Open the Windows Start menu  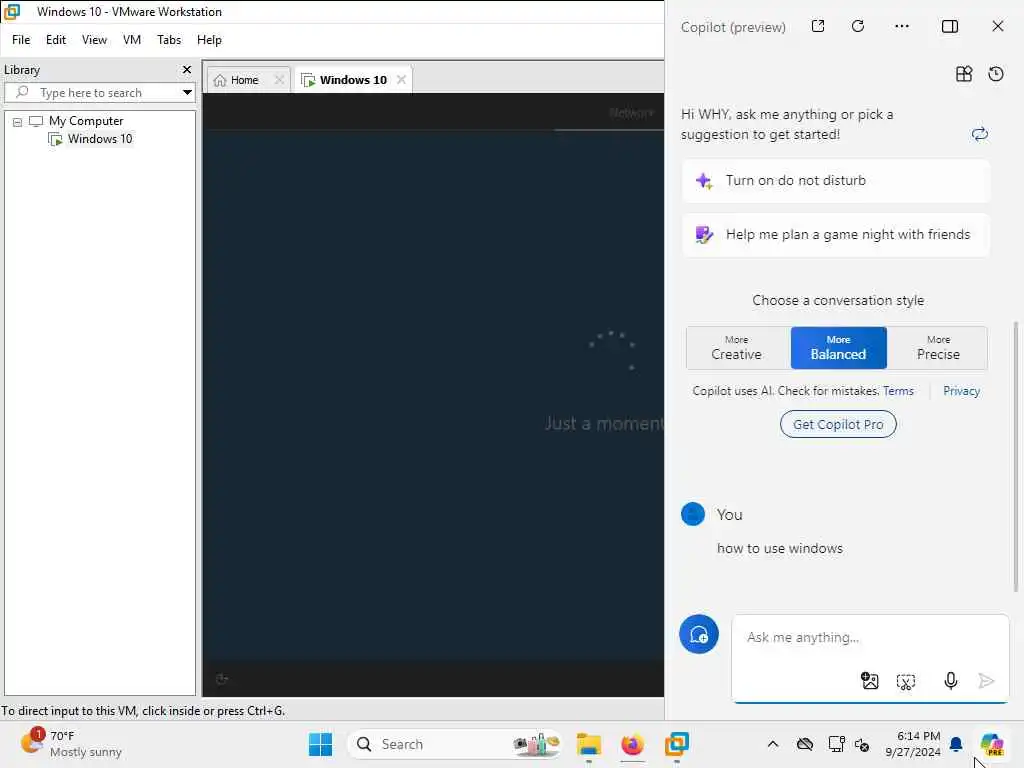[321, 744]
